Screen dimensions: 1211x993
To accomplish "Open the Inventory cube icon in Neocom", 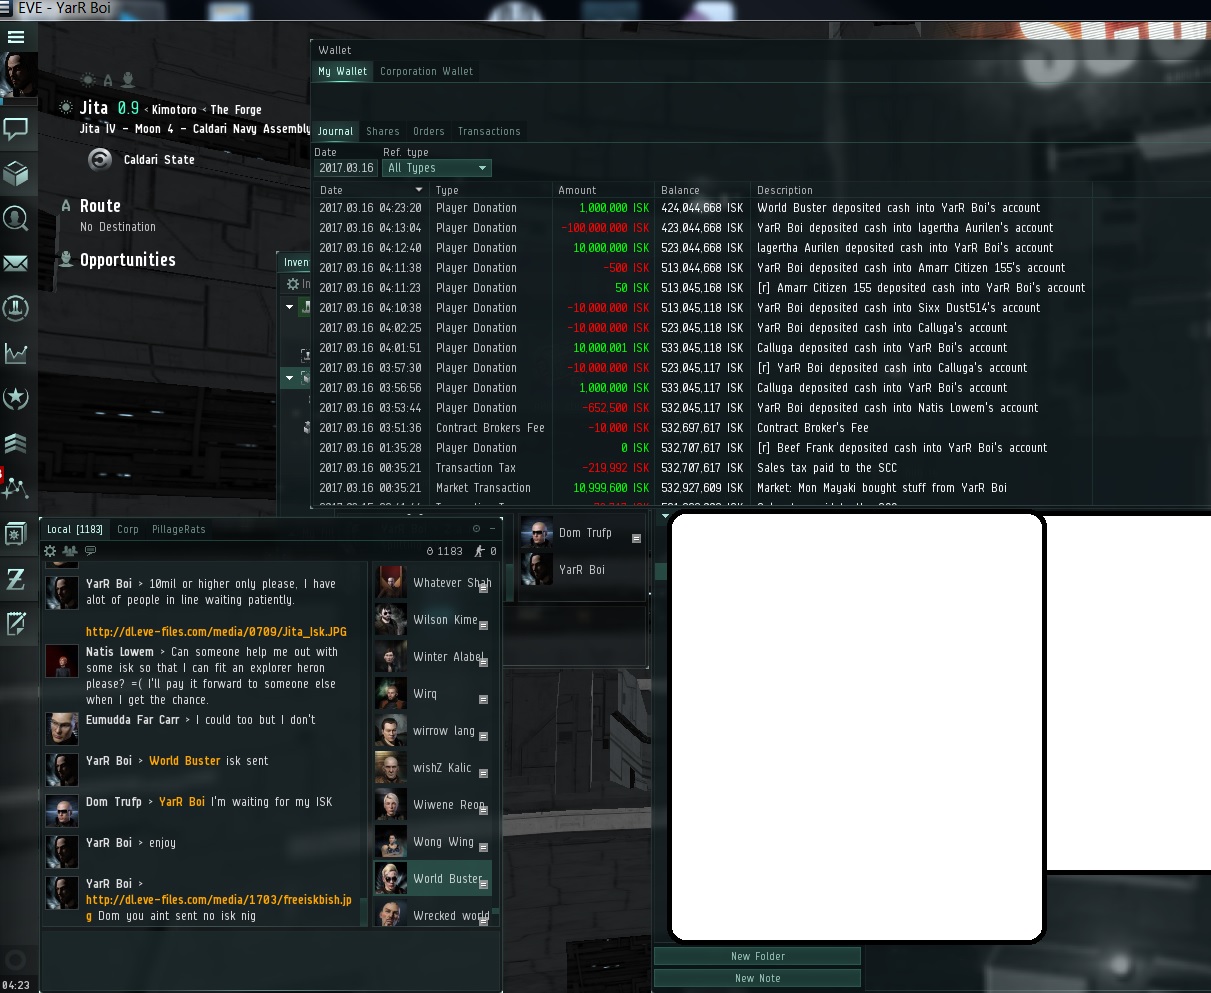I will [x=16, y=174].
